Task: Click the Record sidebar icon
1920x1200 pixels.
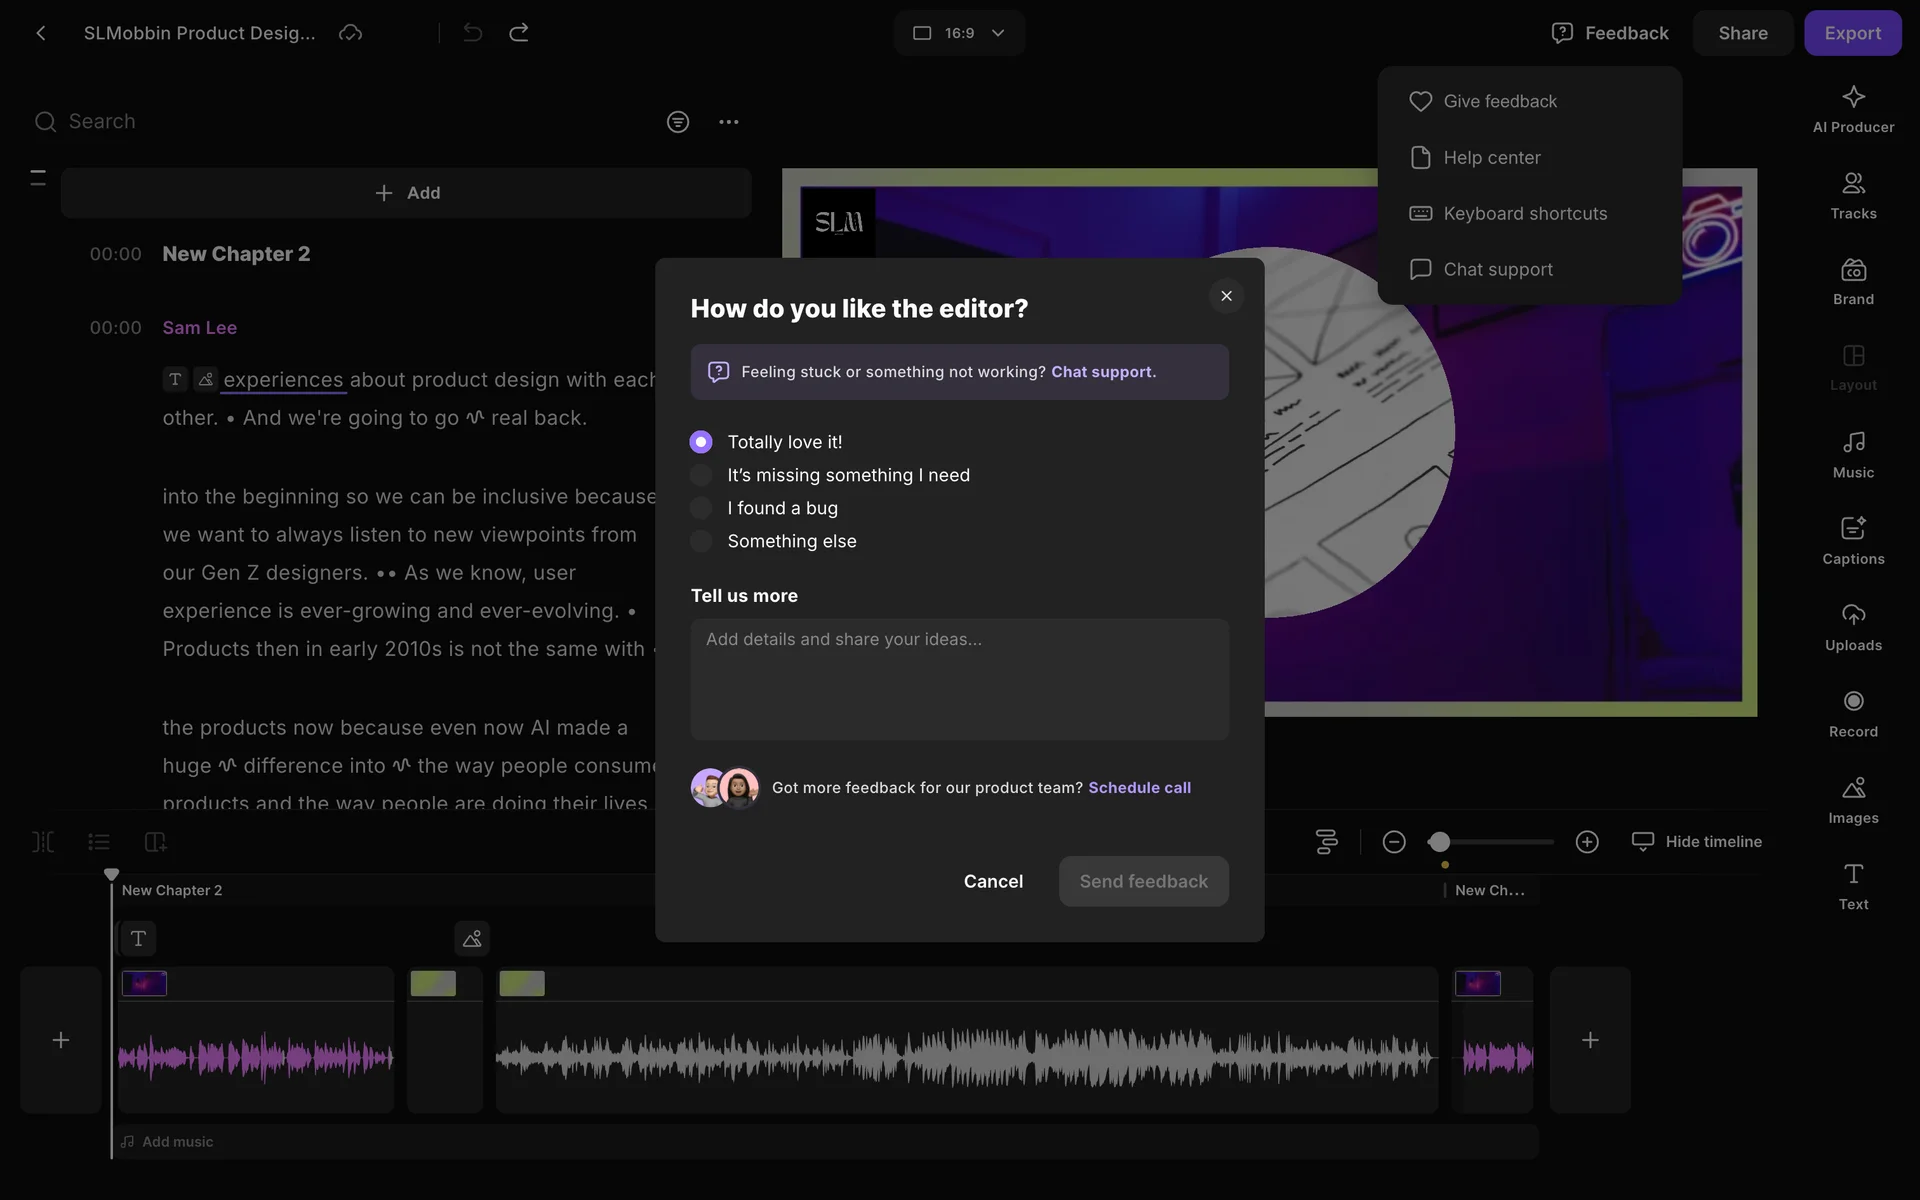Action: (1853, 713)
